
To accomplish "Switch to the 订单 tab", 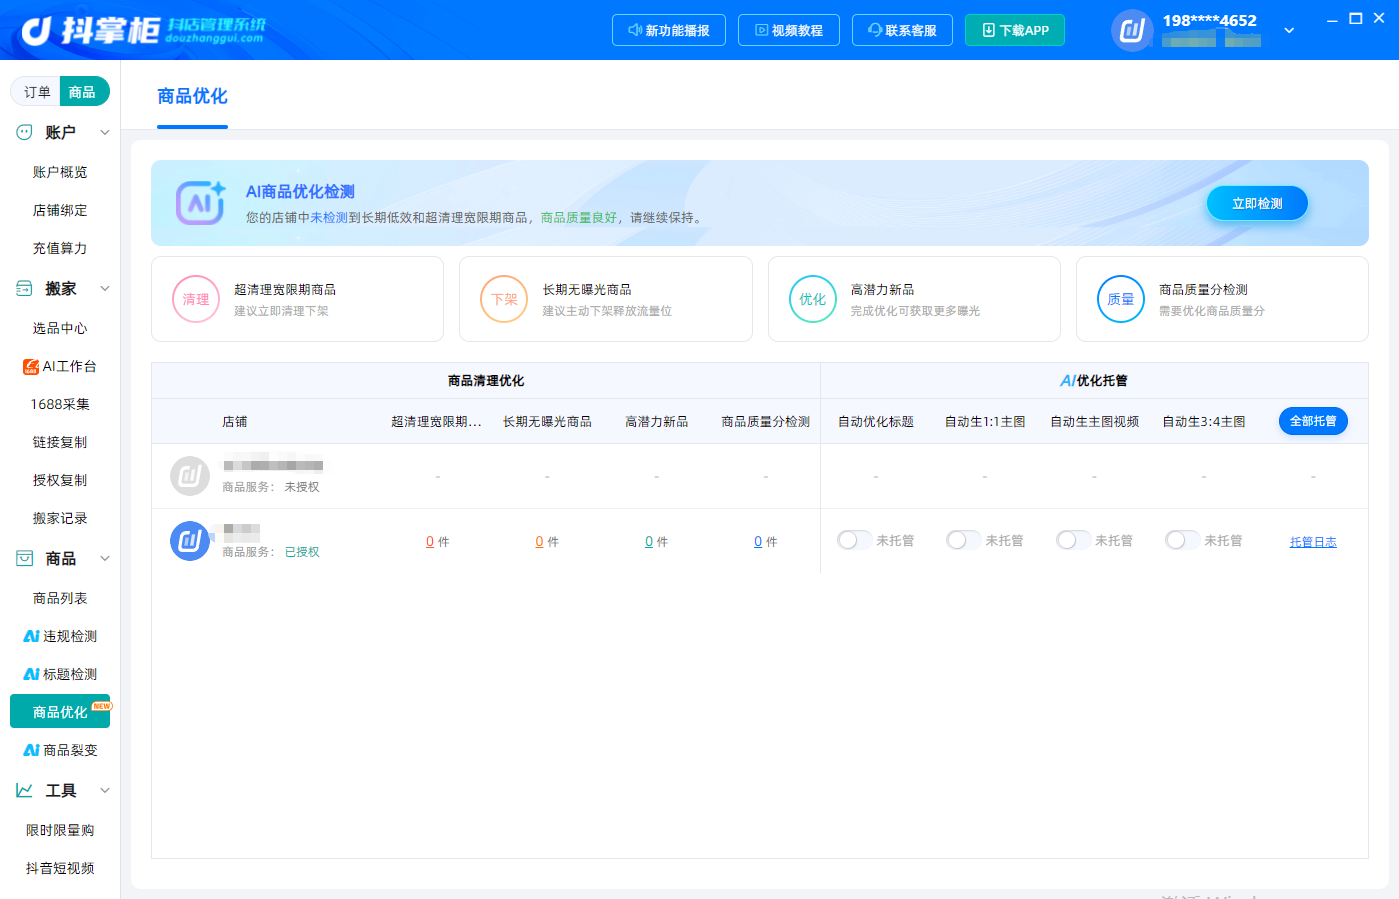I will click(x=37, y=92).
